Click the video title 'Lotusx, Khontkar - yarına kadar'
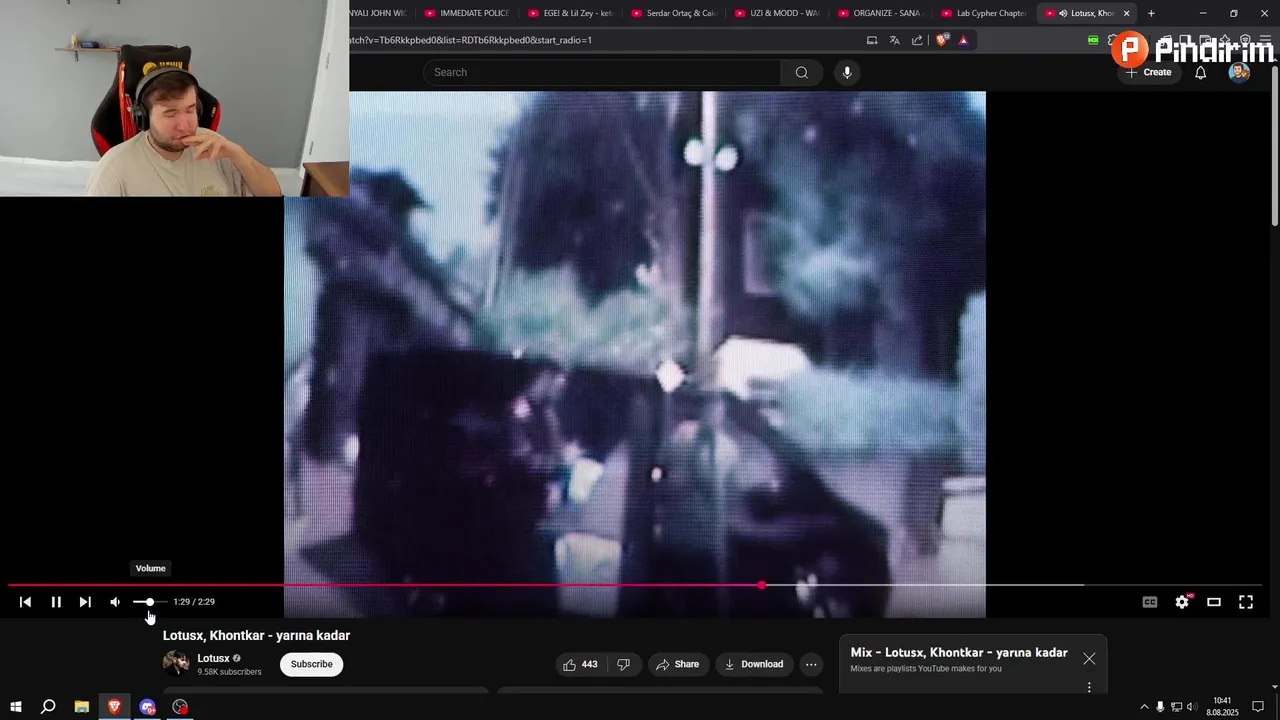The image size is (1280, 720). pos(256,635)
